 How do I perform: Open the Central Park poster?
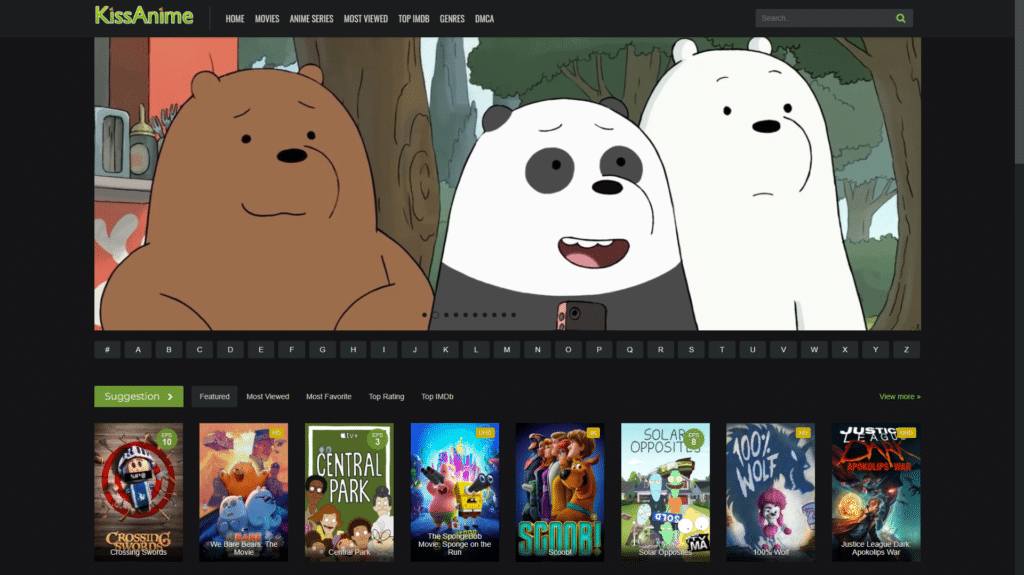(349, 492)
